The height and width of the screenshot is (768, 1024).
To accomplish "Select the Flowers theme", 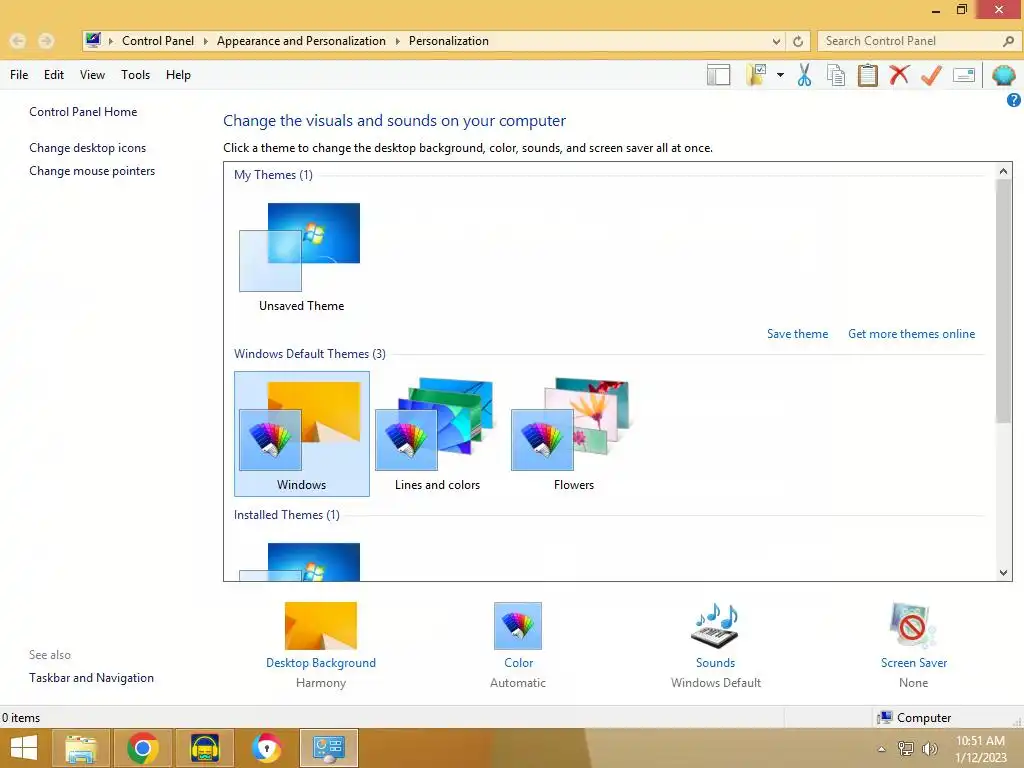I will coord(573,434).
